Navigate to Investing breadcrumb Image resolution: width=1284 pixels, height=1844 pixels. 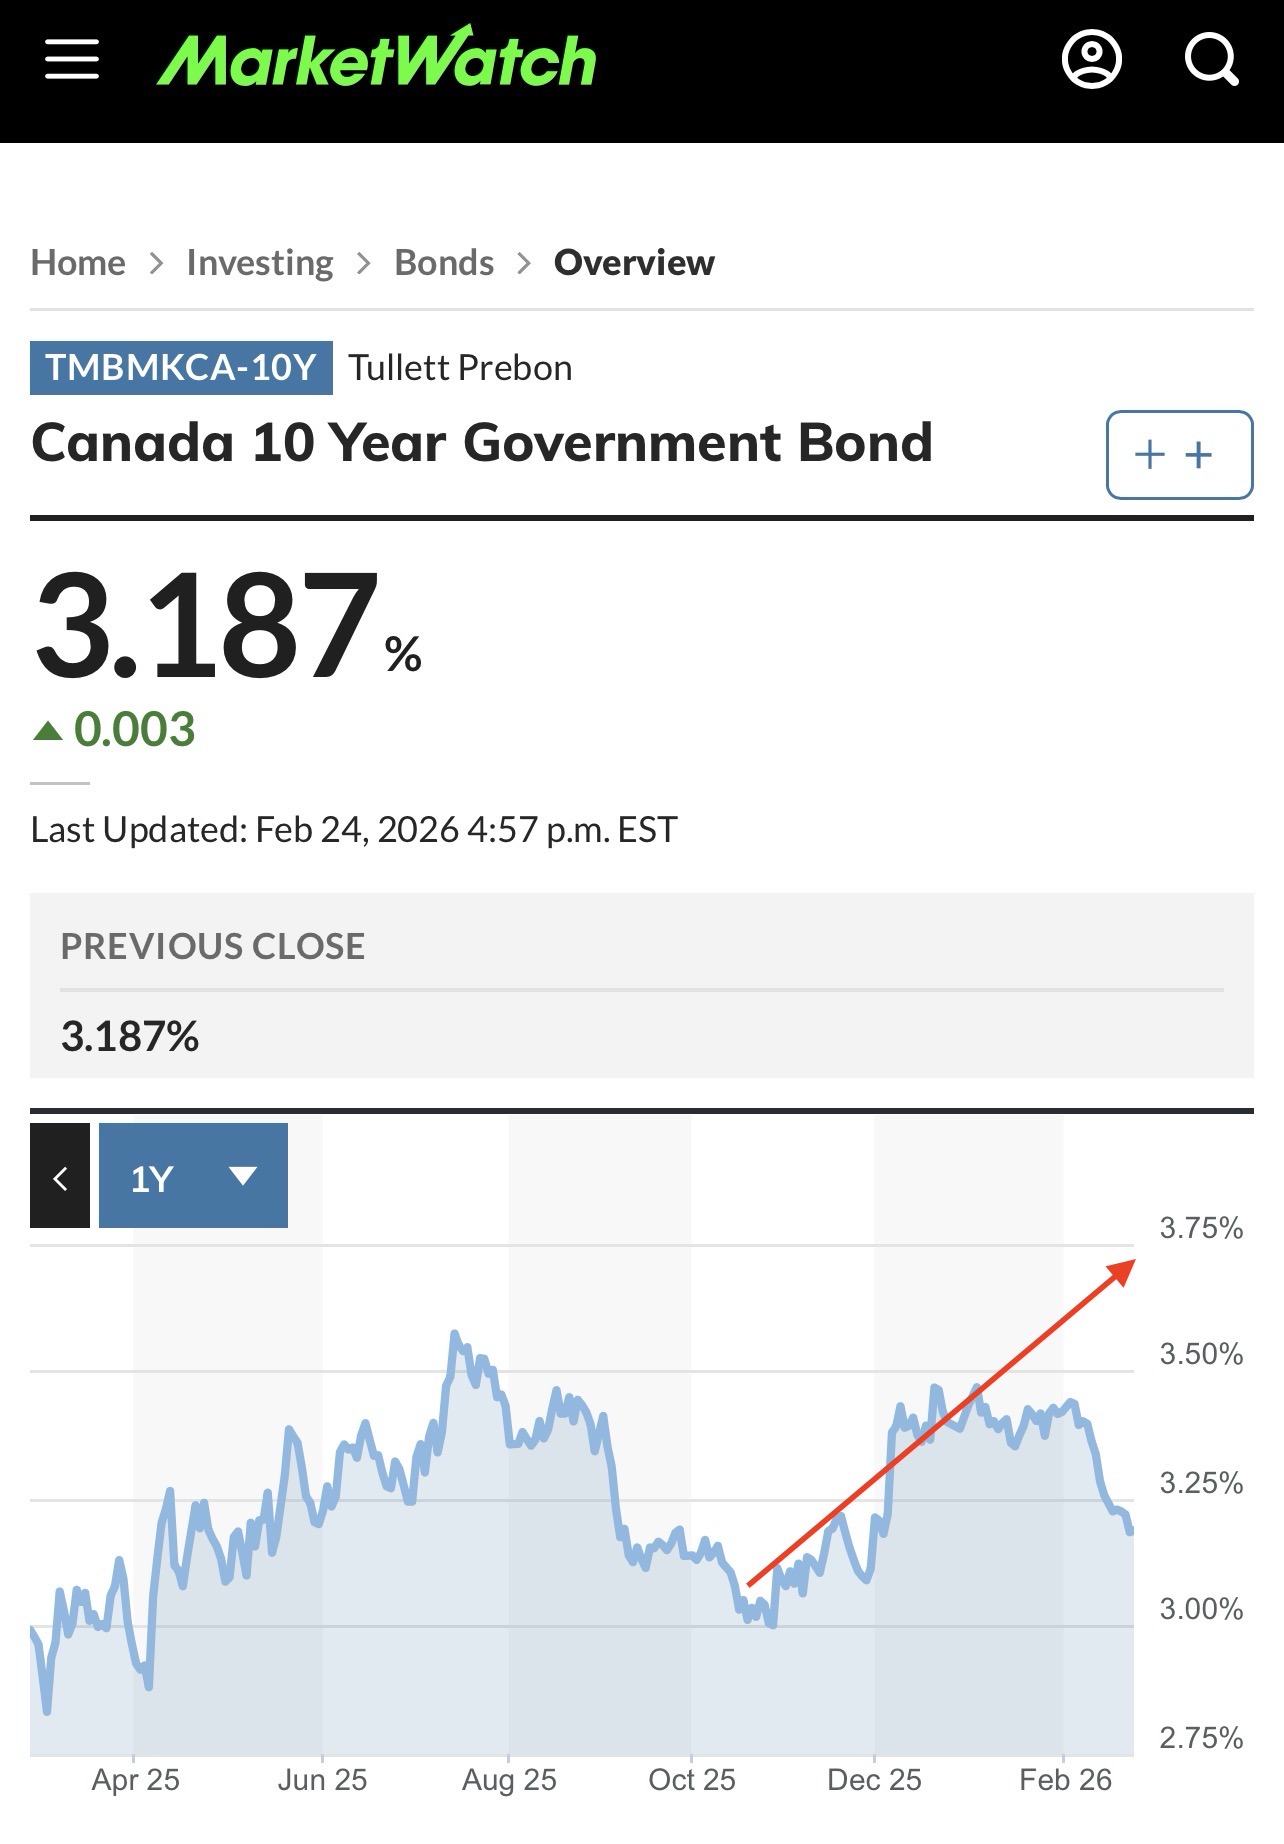[x=260, y=263]
